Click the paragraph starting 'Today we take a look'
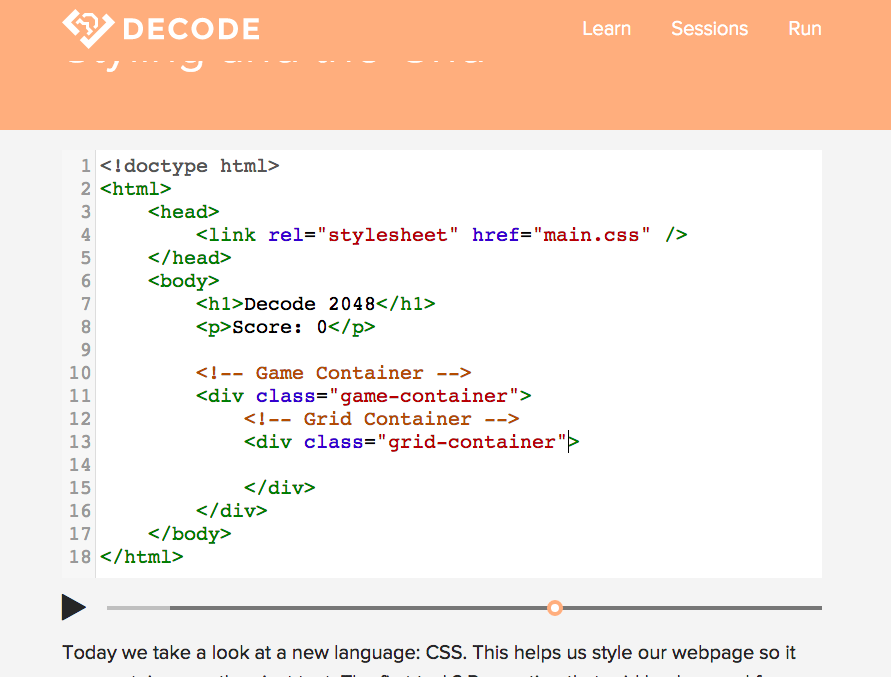Viewport: 891px width, 677px height. point(429,659)
